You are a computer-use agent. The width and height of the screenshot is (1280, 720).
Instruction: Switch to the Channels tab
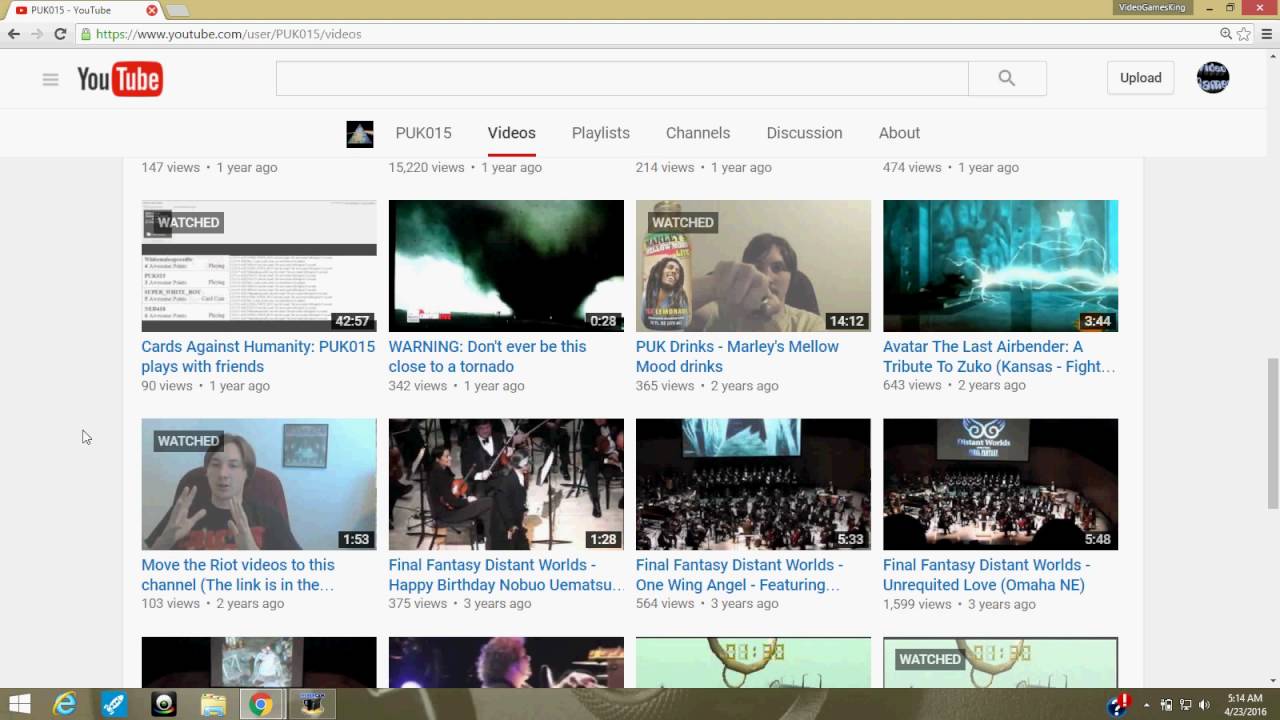click(698, 133)
